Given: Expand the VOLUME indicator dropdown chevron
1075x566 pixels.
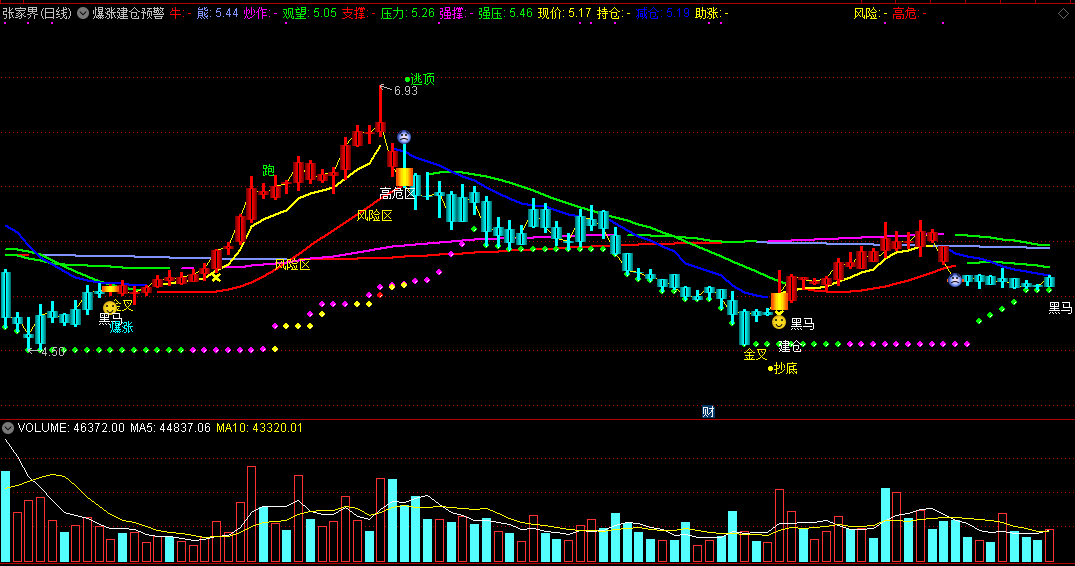Looking at the screenshot, I should (8, 428).
